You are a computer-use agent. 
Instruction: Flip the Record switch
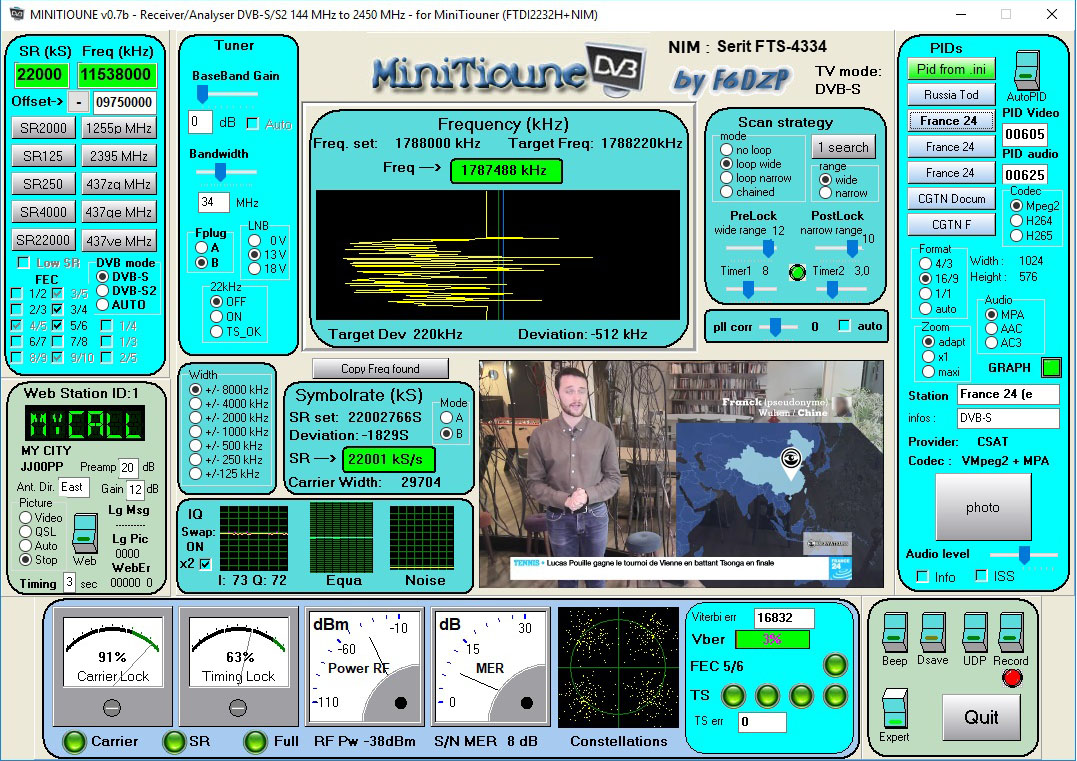[1011, 633]
